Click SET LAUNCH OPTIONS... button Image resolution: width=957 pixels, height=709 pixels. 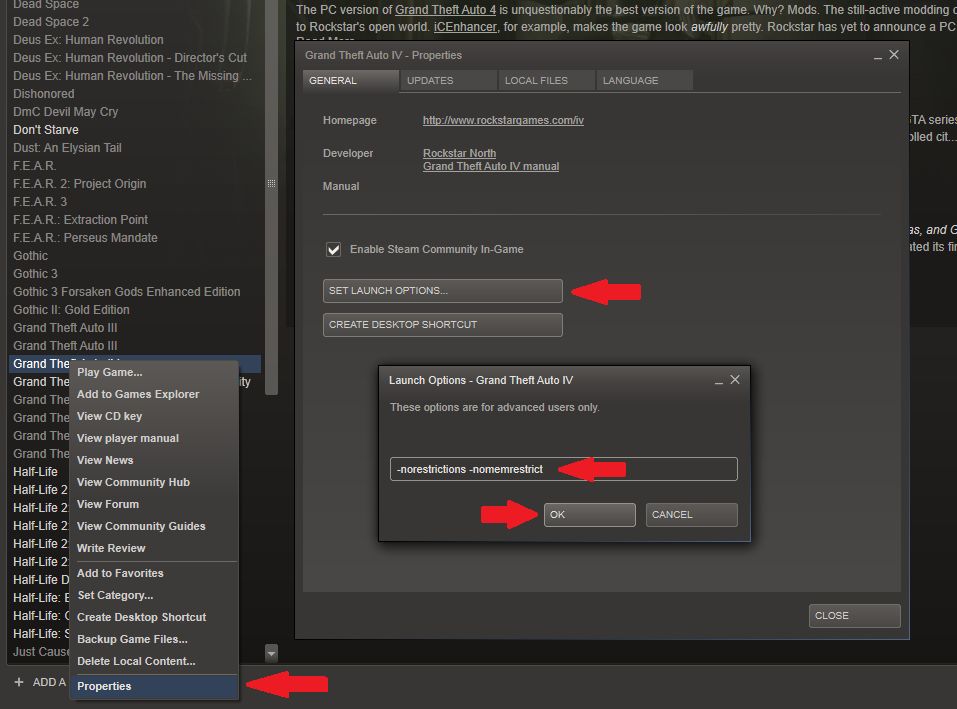[x=442, y=291]
